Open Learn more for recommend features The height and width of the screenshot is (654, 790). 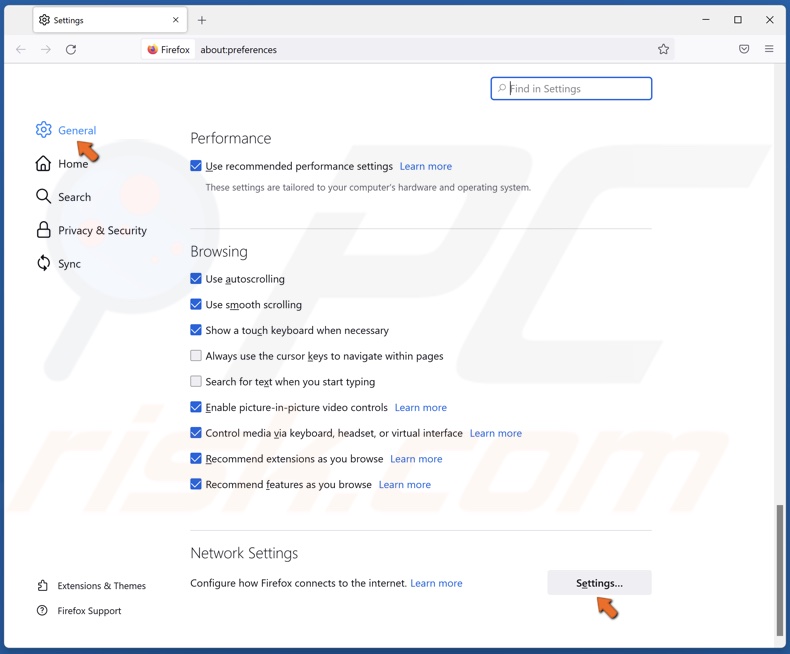pyautogui.click(x=405, y=485)
